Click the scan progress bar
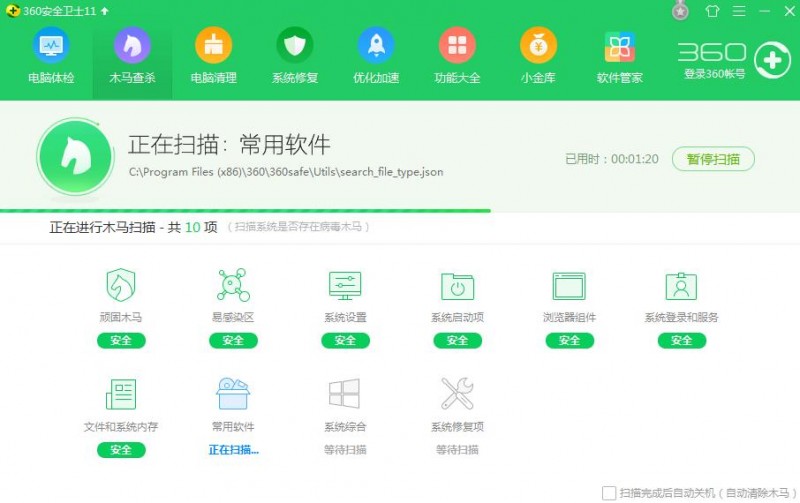The image size is (800, 503). pyautogui.click(x=245, y=210)
